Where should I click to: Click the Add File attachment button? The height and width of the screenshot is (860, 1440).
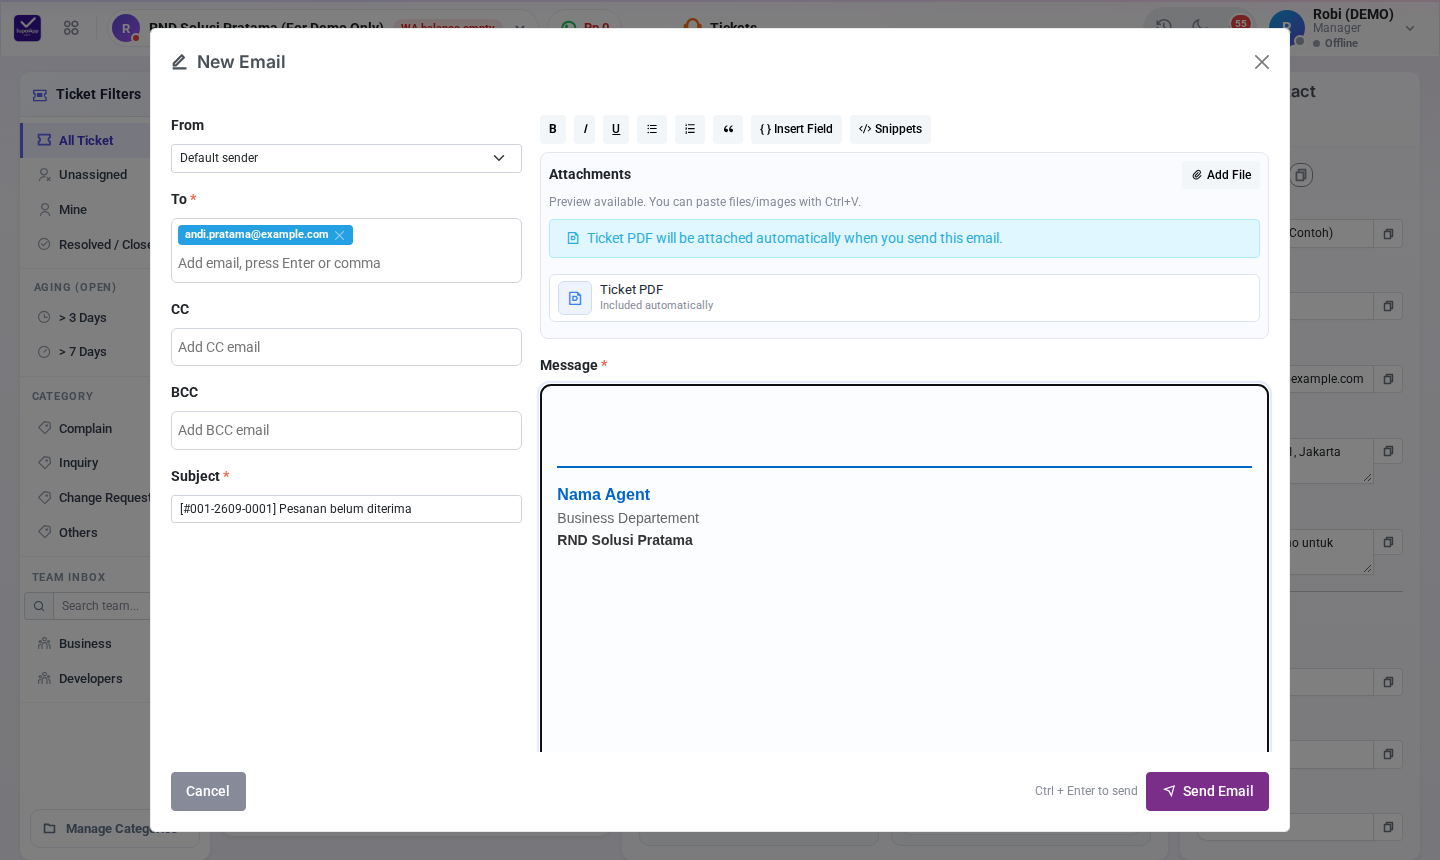pyautogui.click(x=1221, y=175)
